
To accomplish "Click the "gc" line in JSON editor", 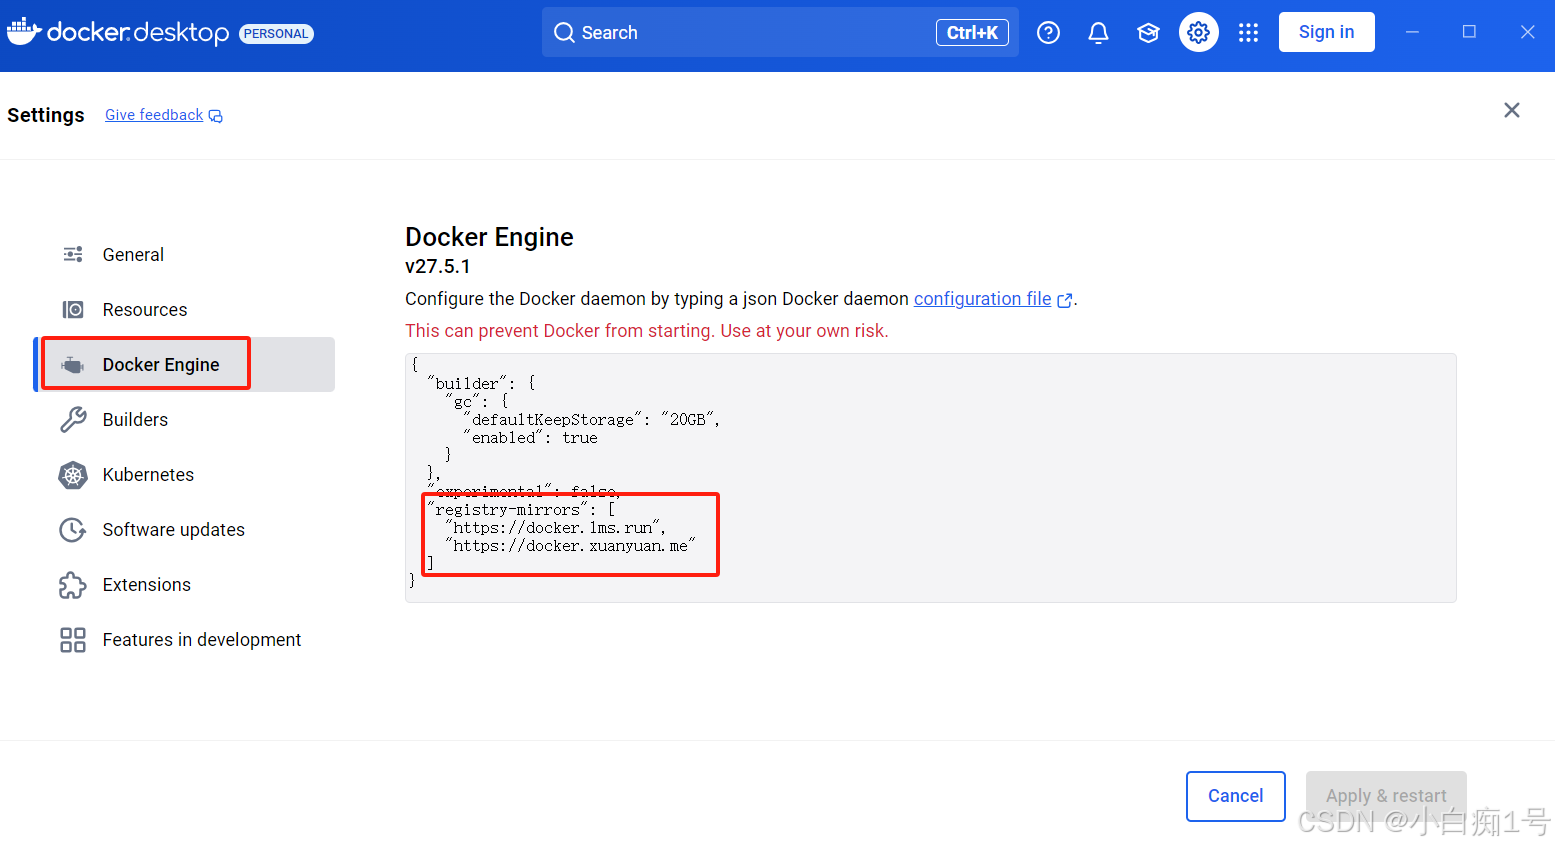I will (477, 402).
